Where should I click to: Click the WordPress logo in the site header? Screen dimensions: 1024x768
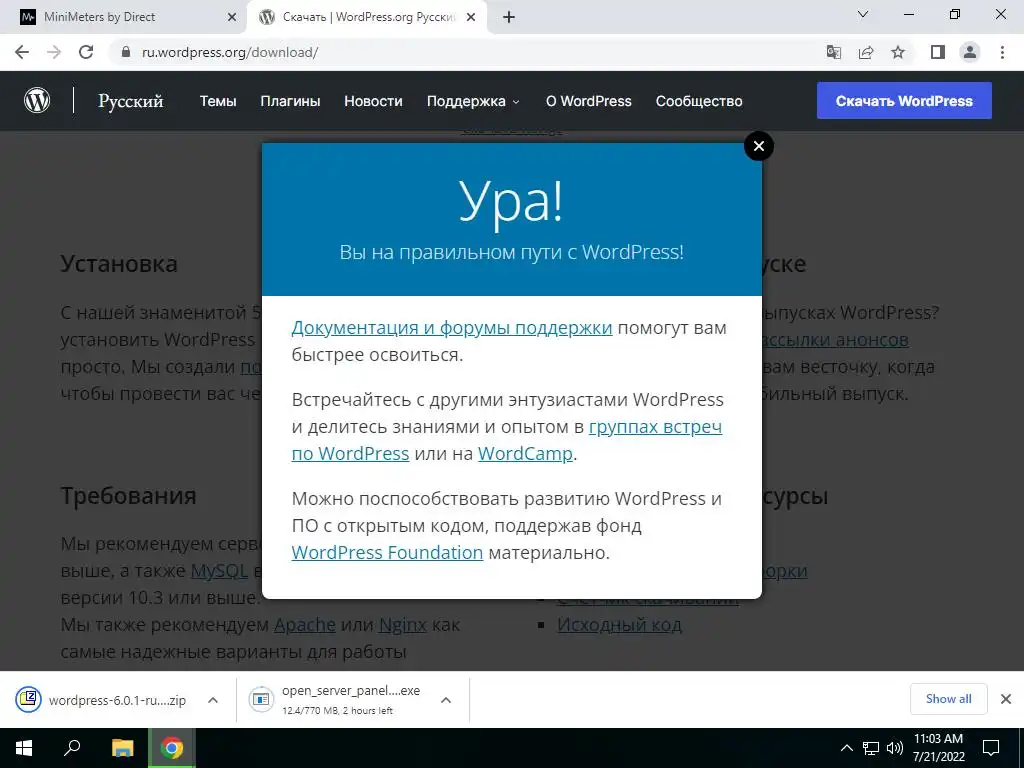pos(37,101)
